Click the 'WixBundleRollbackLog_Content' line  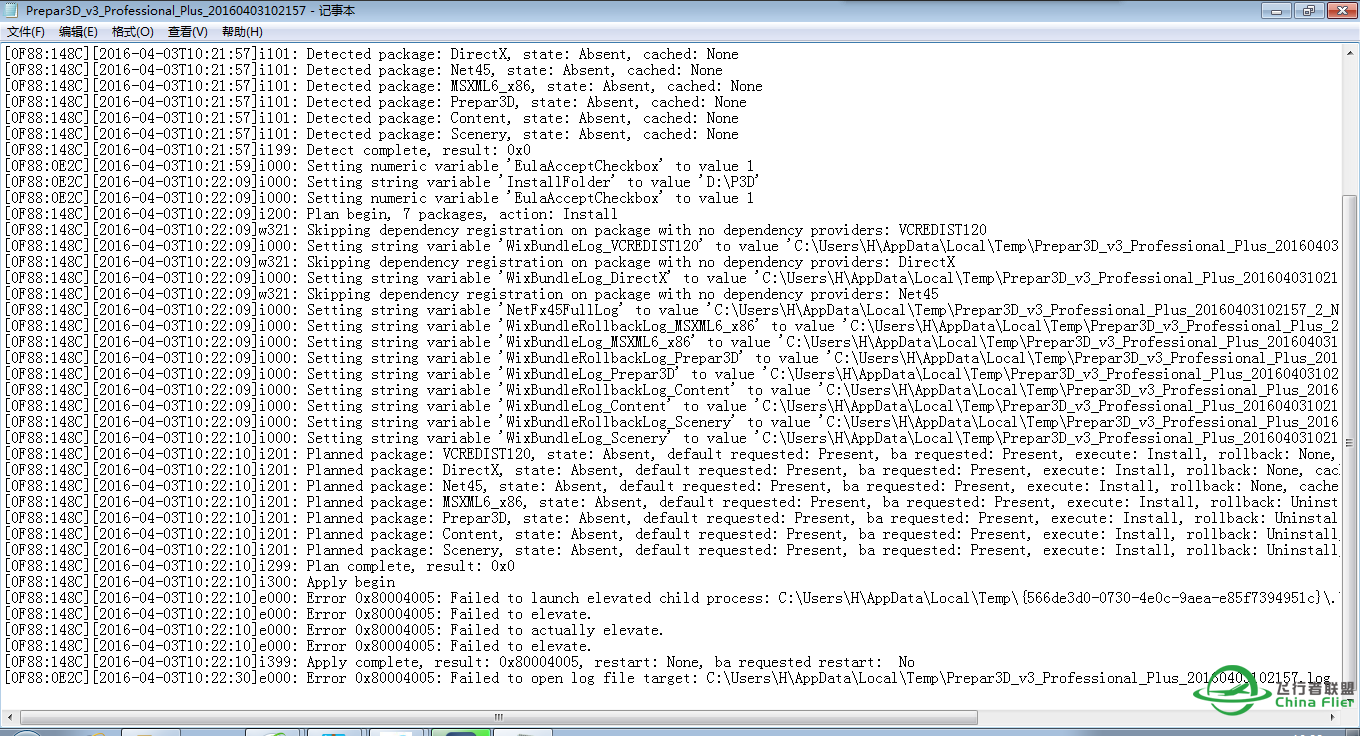[x=672, y=390]
